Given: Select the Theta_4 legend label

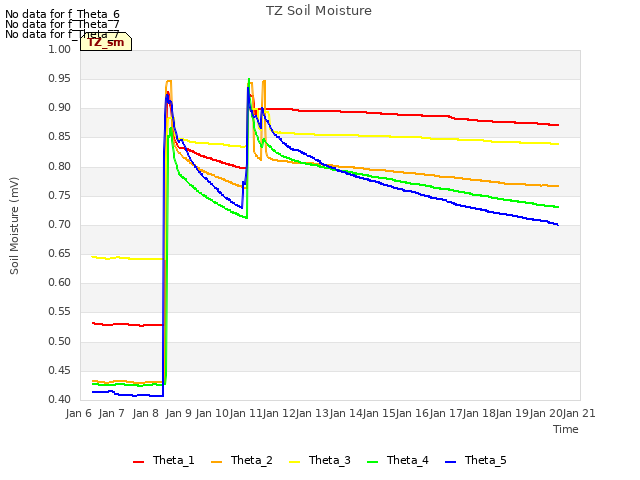Looking at the screenshot, I should pyautogui.click(x=407, y=460).
